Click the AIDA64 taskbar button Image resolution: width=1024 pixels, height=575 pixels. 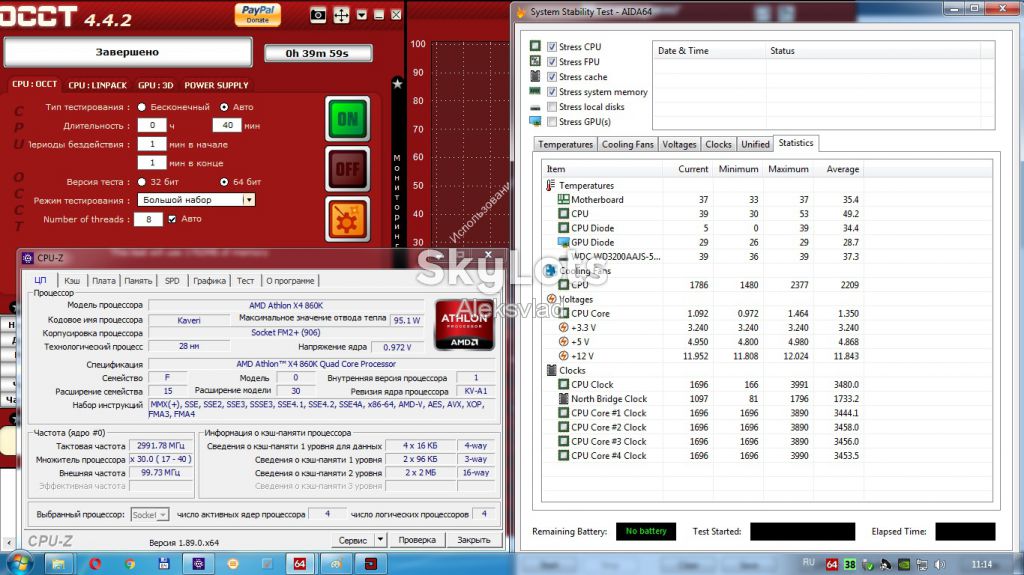299,563
